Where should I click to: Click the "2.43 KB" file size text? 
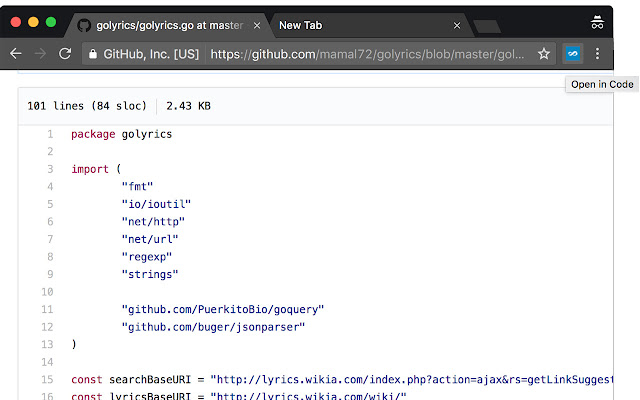point(188,106)
